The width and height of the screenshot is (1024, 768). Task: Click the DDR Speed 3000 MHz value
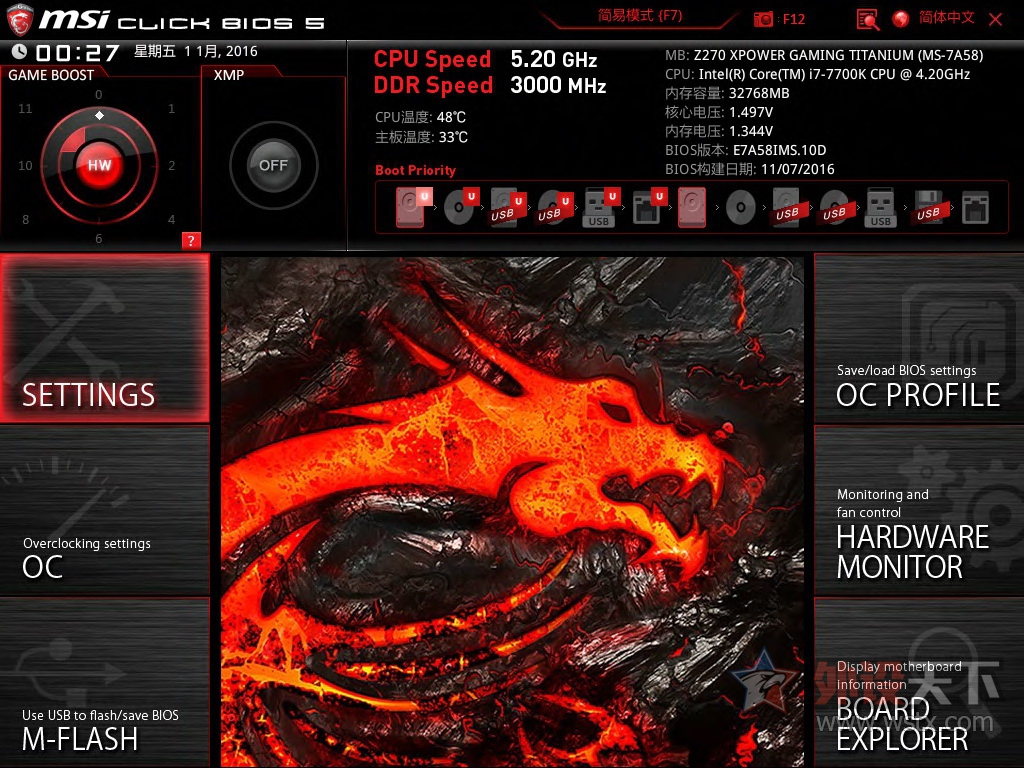click(558, 86)
